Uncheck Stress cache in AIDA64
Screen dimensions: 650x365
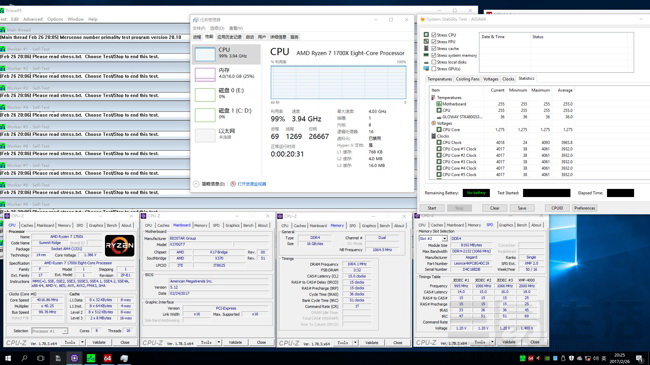coord(434,49)
